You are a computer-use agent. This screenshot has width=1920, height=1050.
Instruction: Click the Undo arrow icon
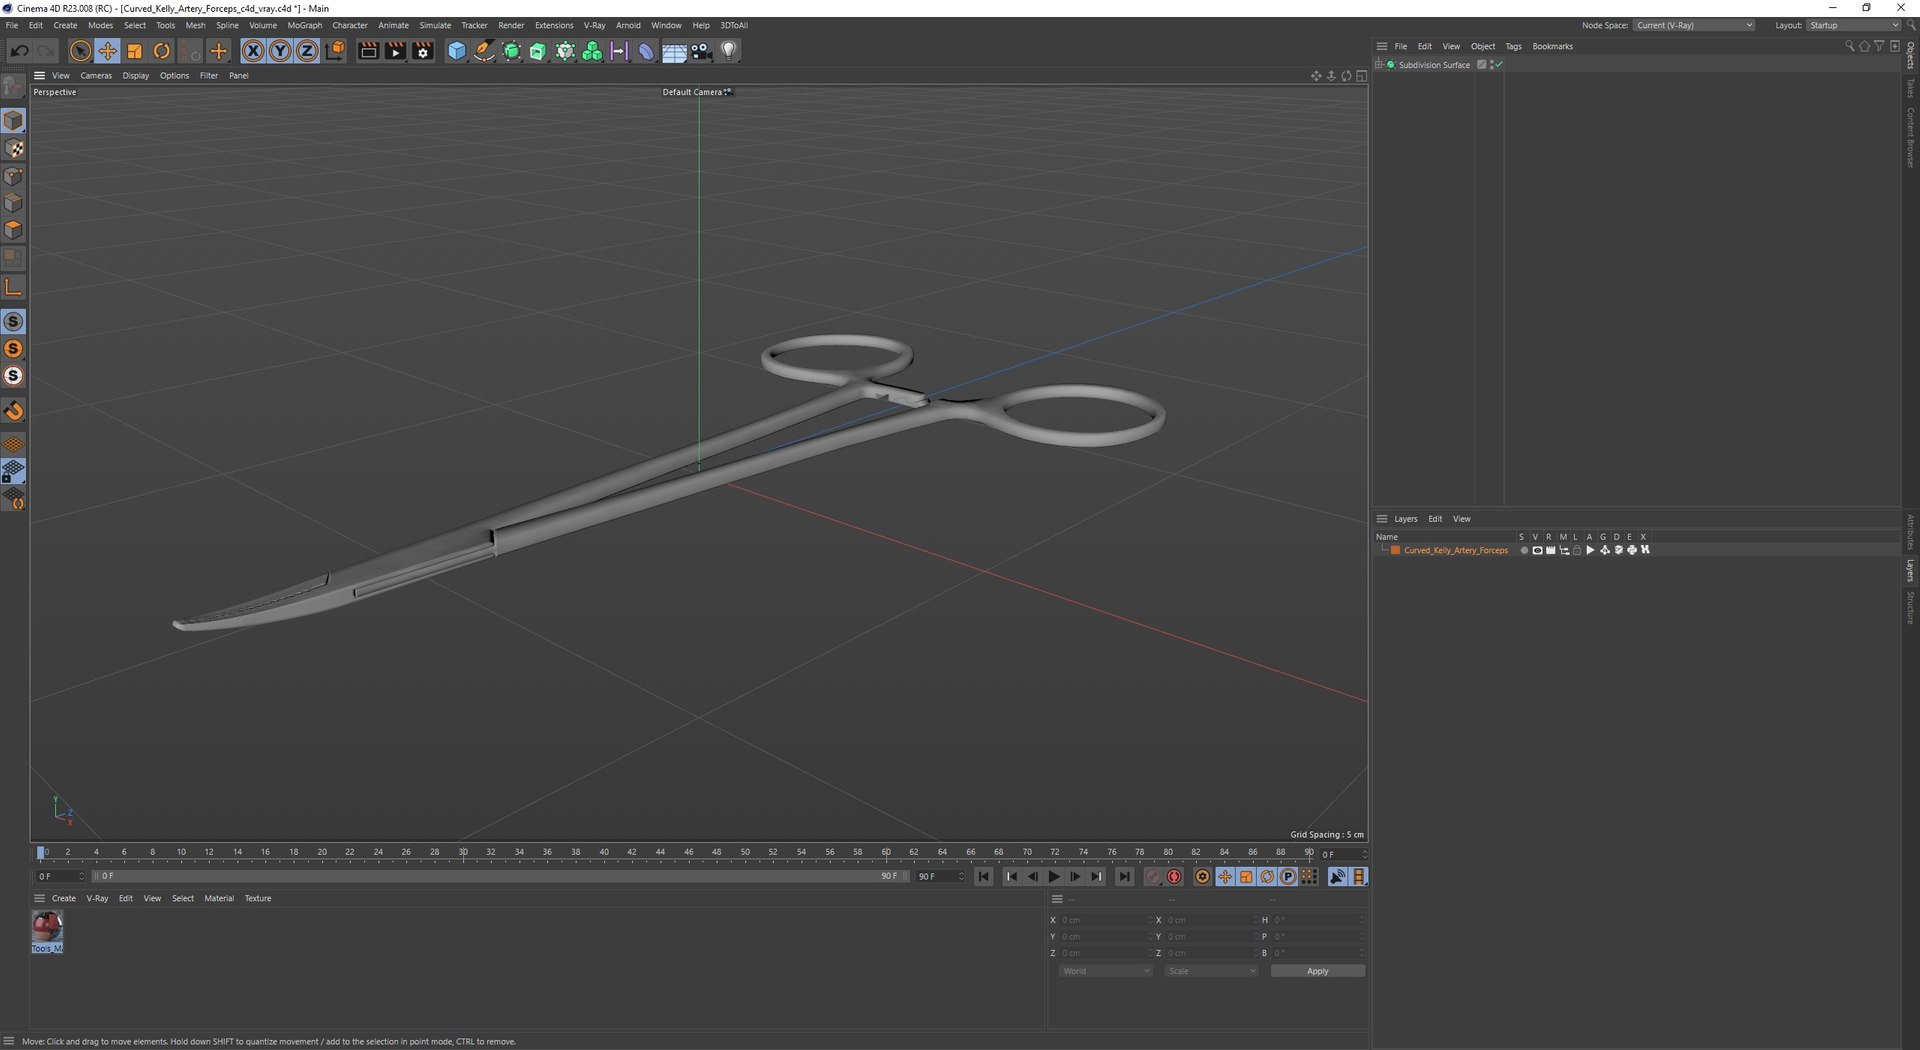coord(19,51)
